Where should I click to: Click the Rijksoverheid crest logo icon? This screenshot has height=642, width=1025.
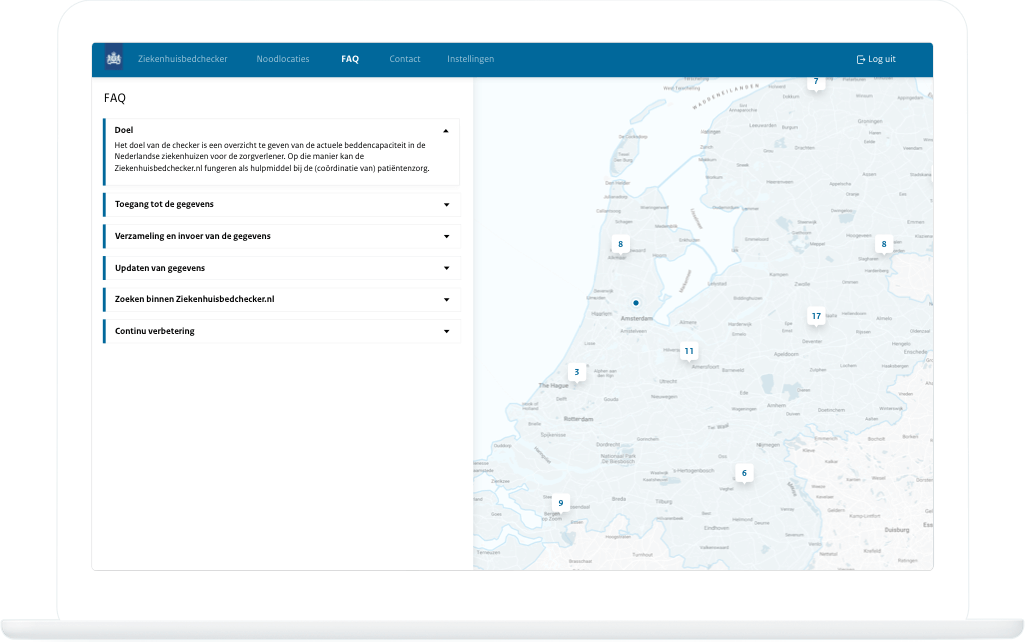114,59
